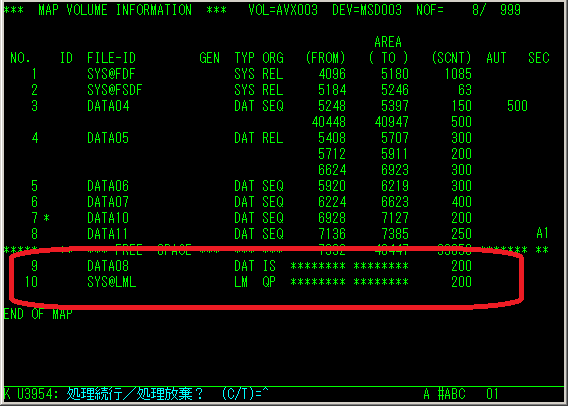Click the AUT column header
The image size is (568, 406).
click(496, 58)
